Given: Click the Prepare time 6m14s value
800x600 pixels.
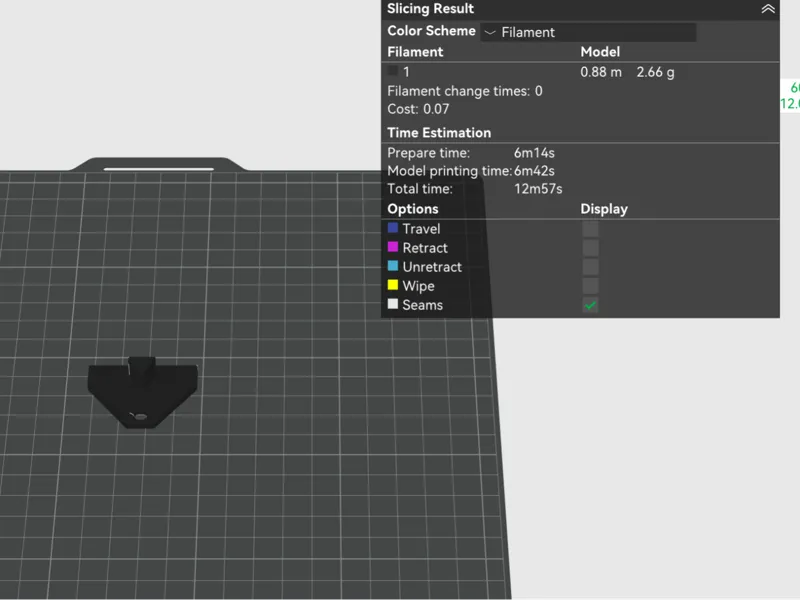Looking at the screenshot, I should click(x=534, y=153).
